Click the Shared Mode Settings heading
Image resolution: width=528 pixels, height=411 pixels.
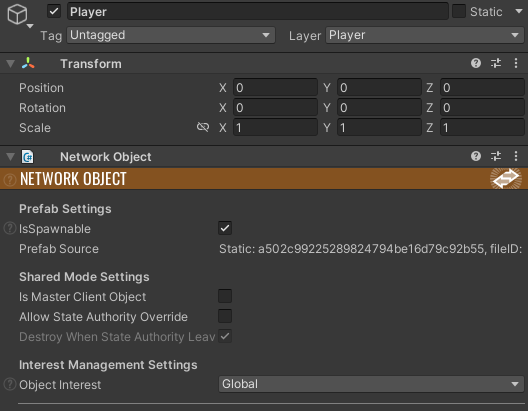pos(84,277)
